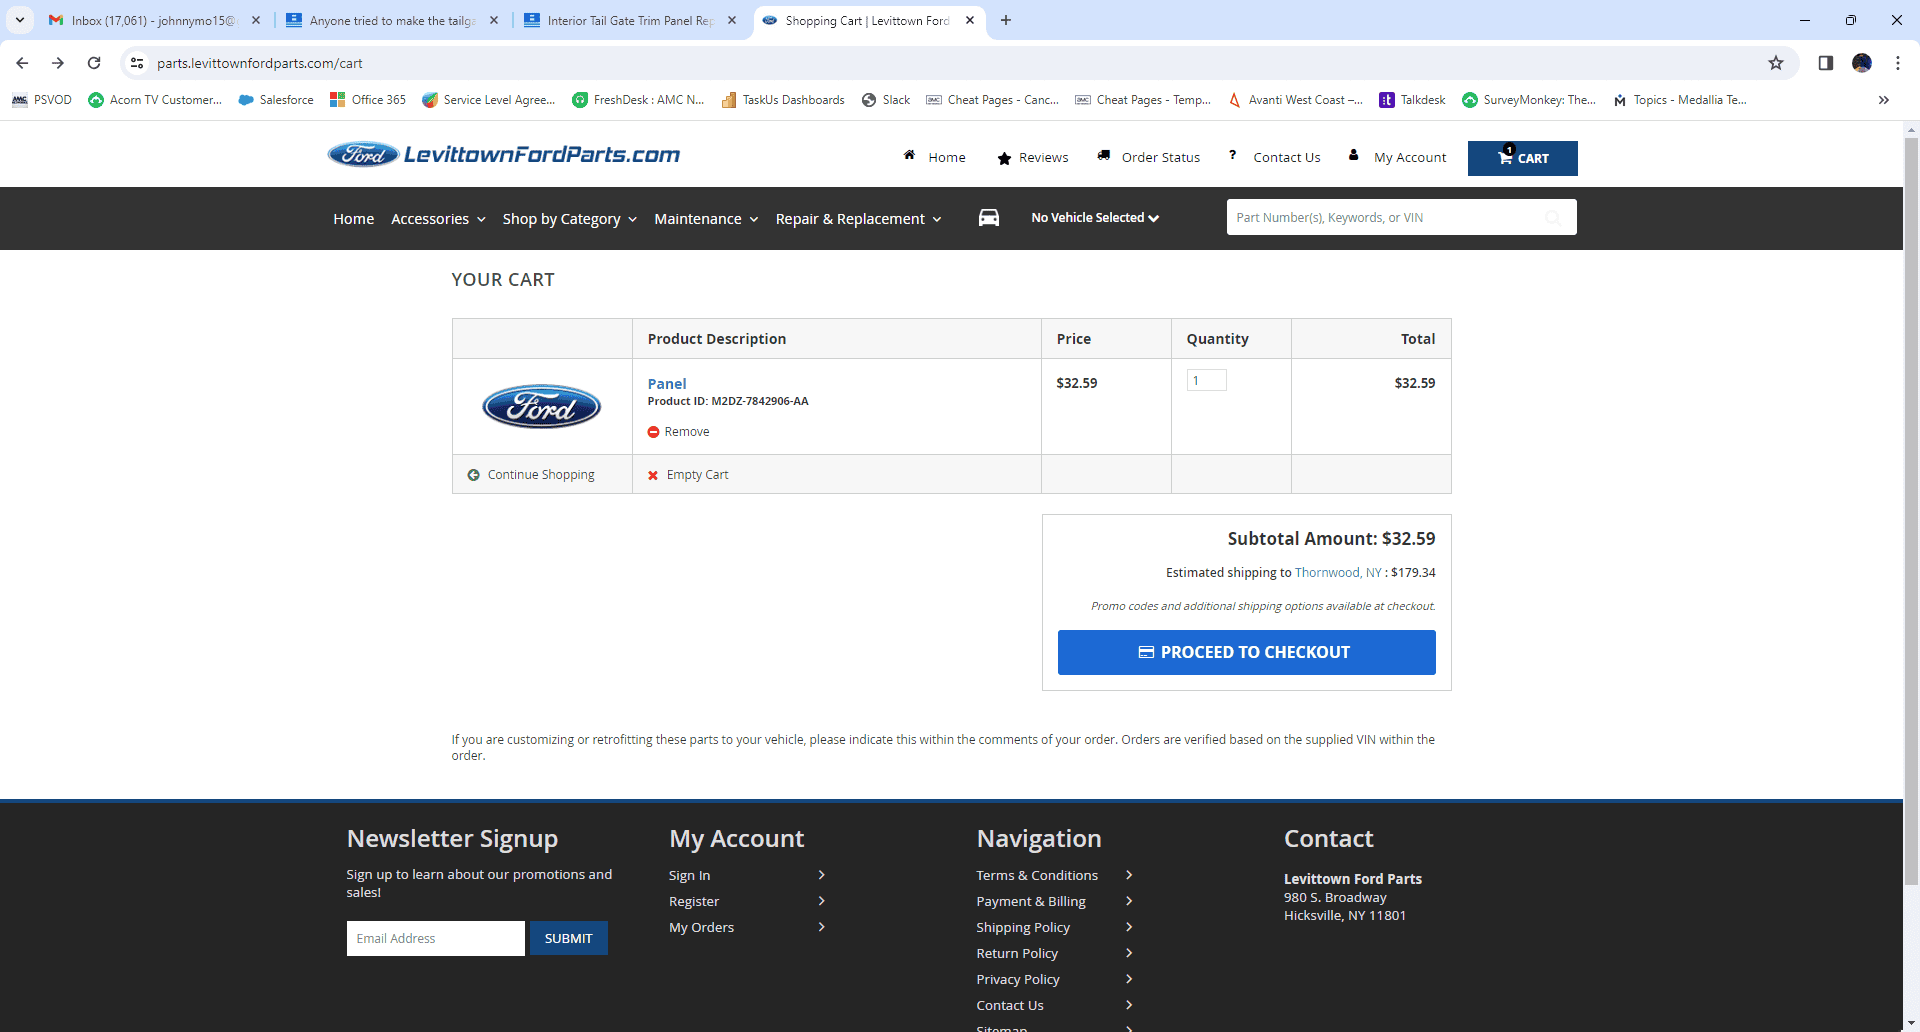The width and height of the screenshot is (1920, 1032).
Task: Open the Panel product link
Action: (x=667, y=384)
